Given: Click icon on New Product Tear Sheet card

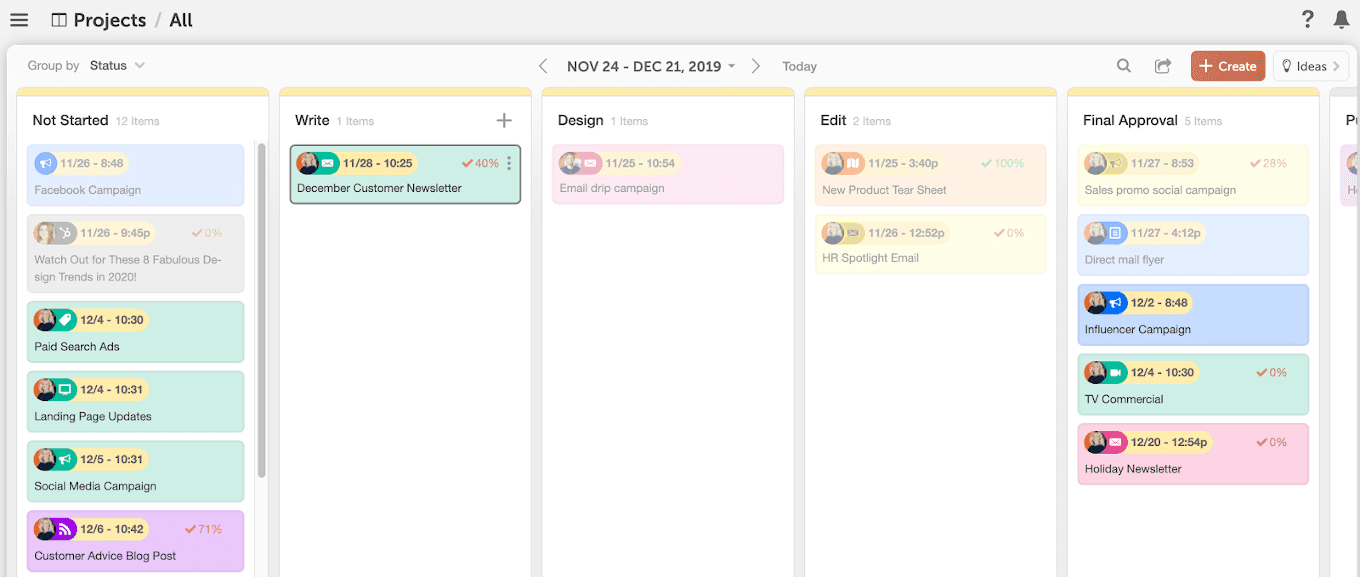Looking at the screenshot, I should [853, 163].
